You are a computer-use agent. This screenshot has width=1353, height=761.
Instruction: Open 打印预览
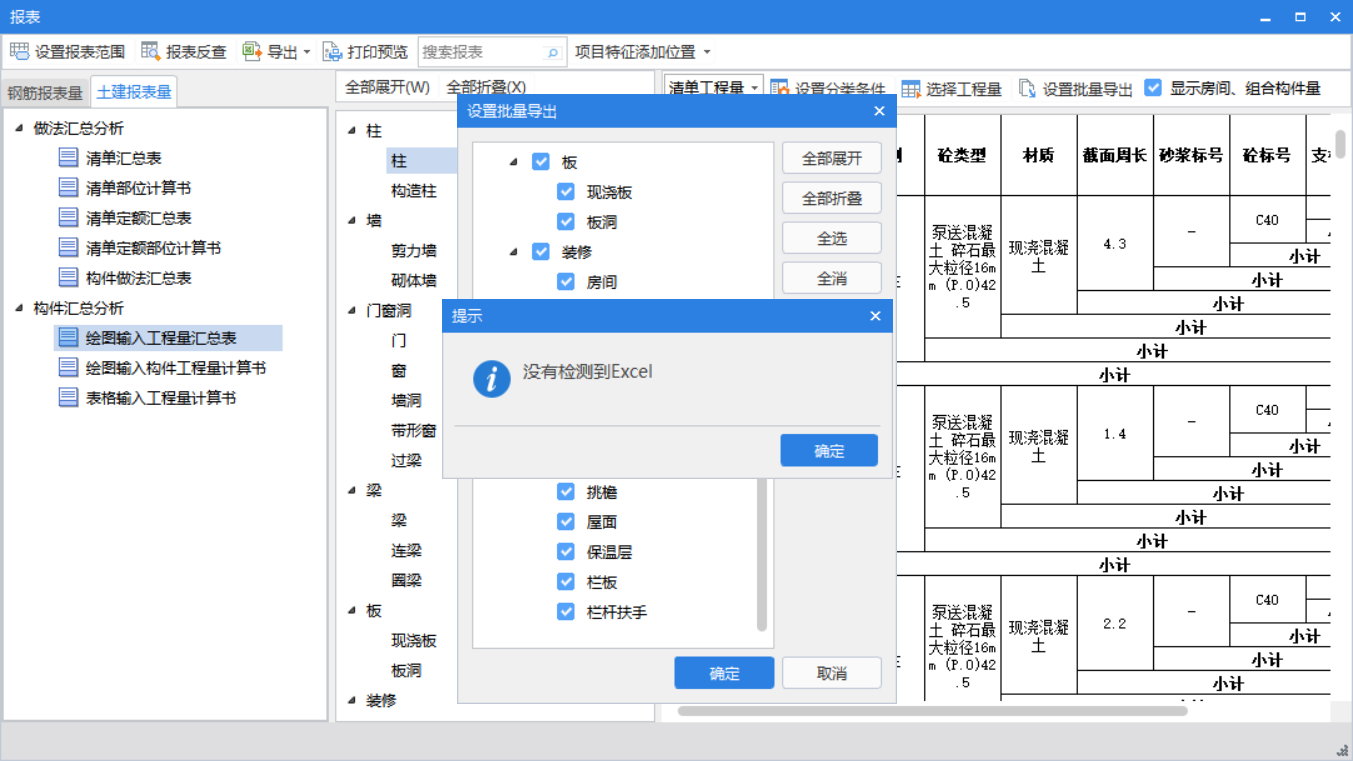click(x=366, y=52)
